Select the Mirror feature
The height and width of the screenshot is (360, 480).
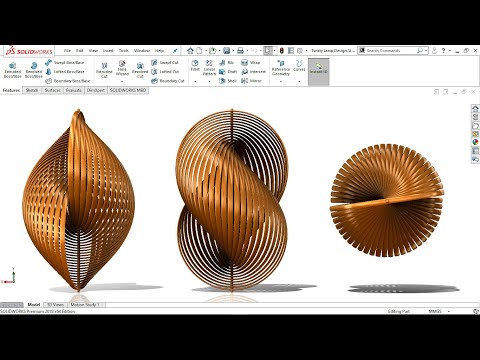[x=251, y=81]
